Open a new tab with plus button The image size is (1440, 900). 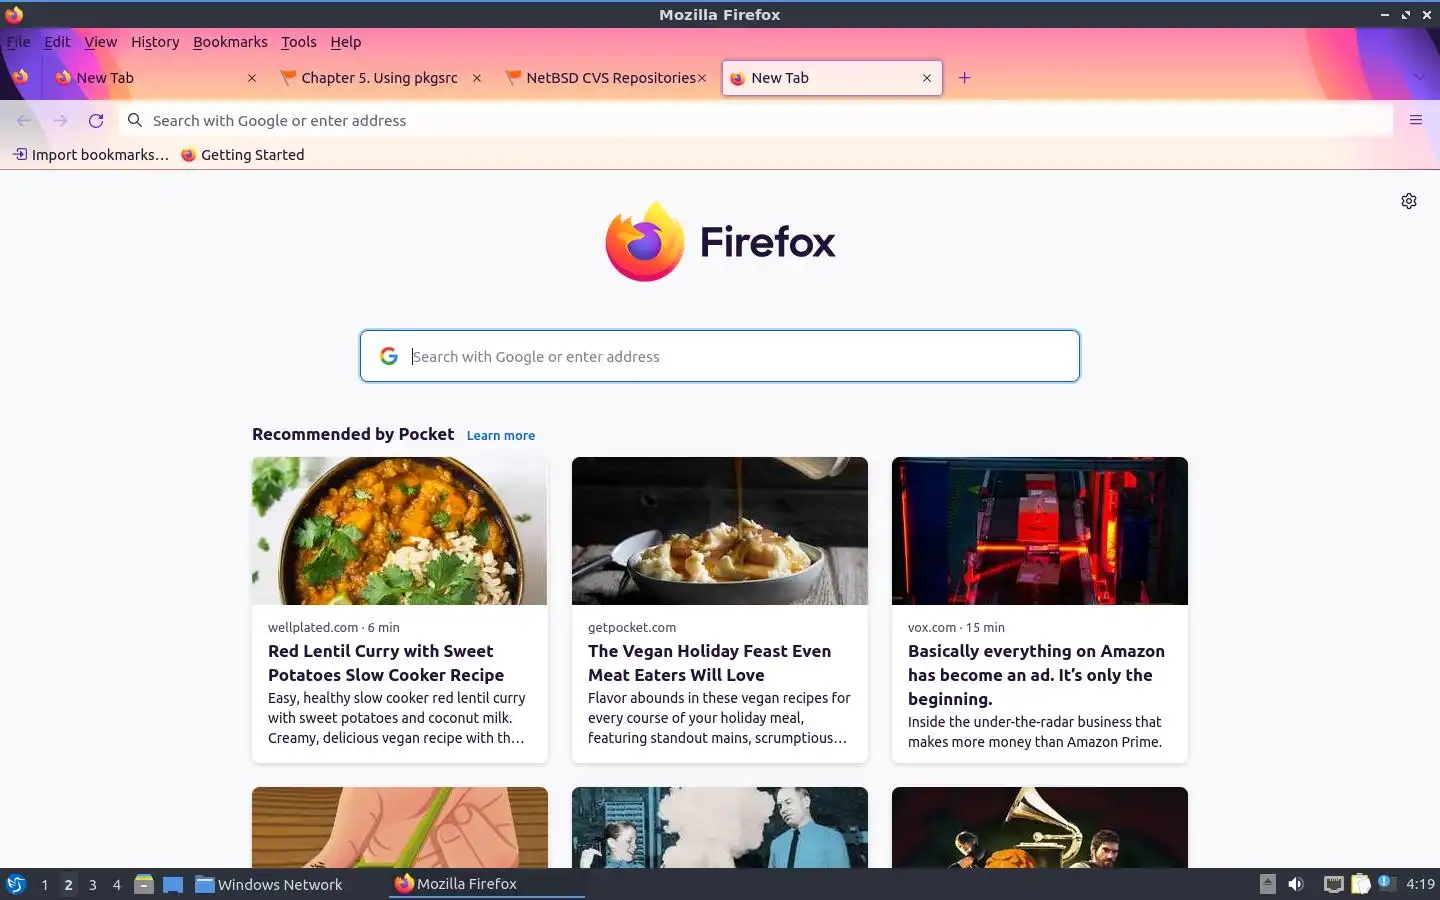pyautogui.click(x=964, y=78)
